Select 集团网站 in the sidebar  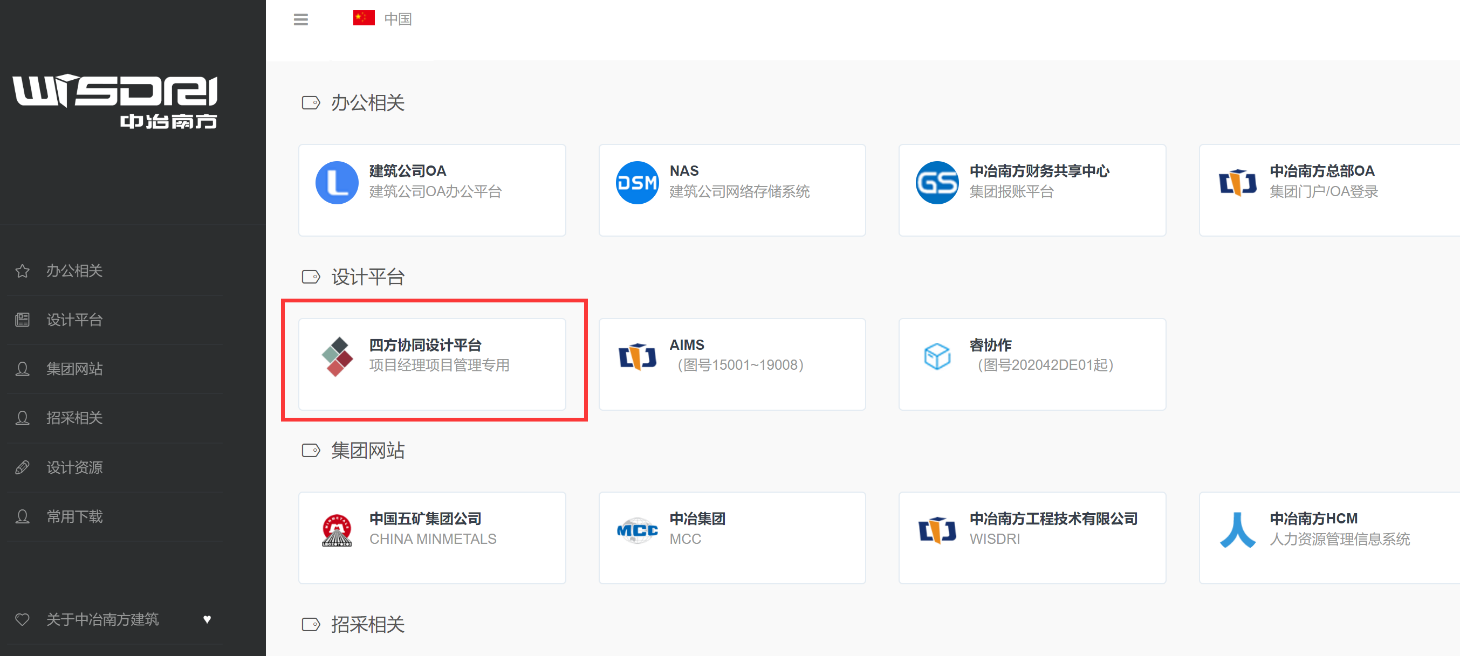[x=74, y=369]
